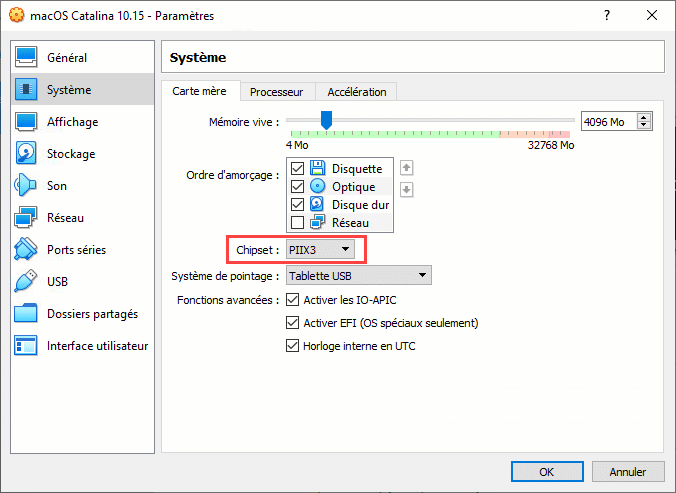Select Stockage label in the sidebar
Viewport: 676px width, 493px height.
71,154
